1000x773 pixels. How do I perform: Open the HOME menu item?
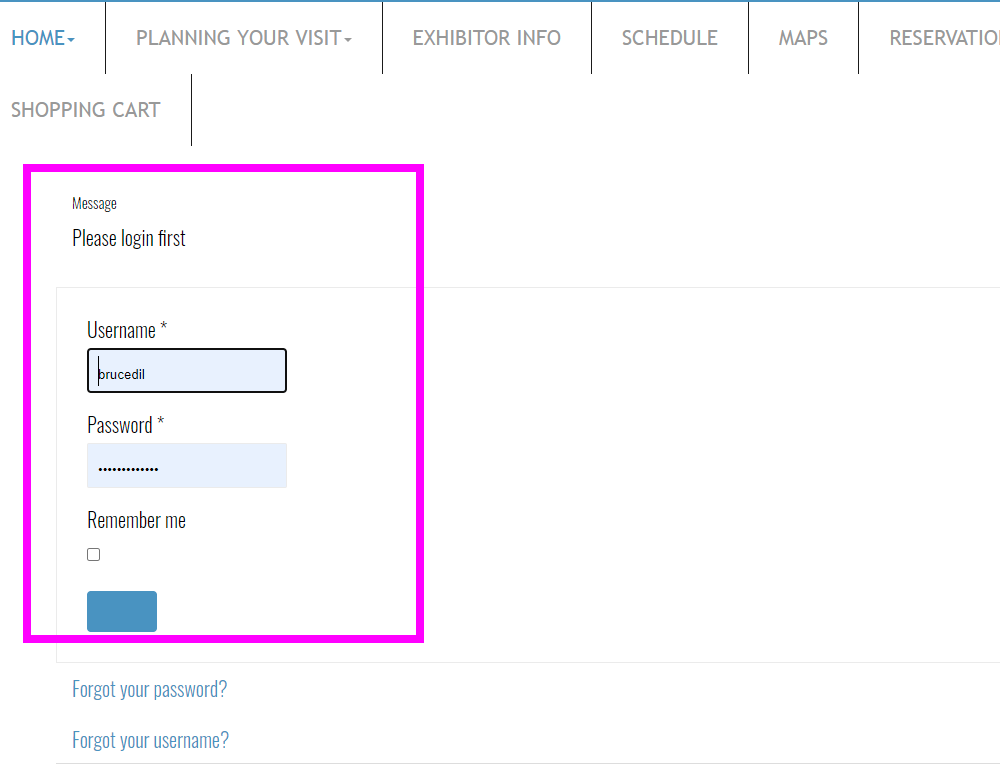click(38, 38)
